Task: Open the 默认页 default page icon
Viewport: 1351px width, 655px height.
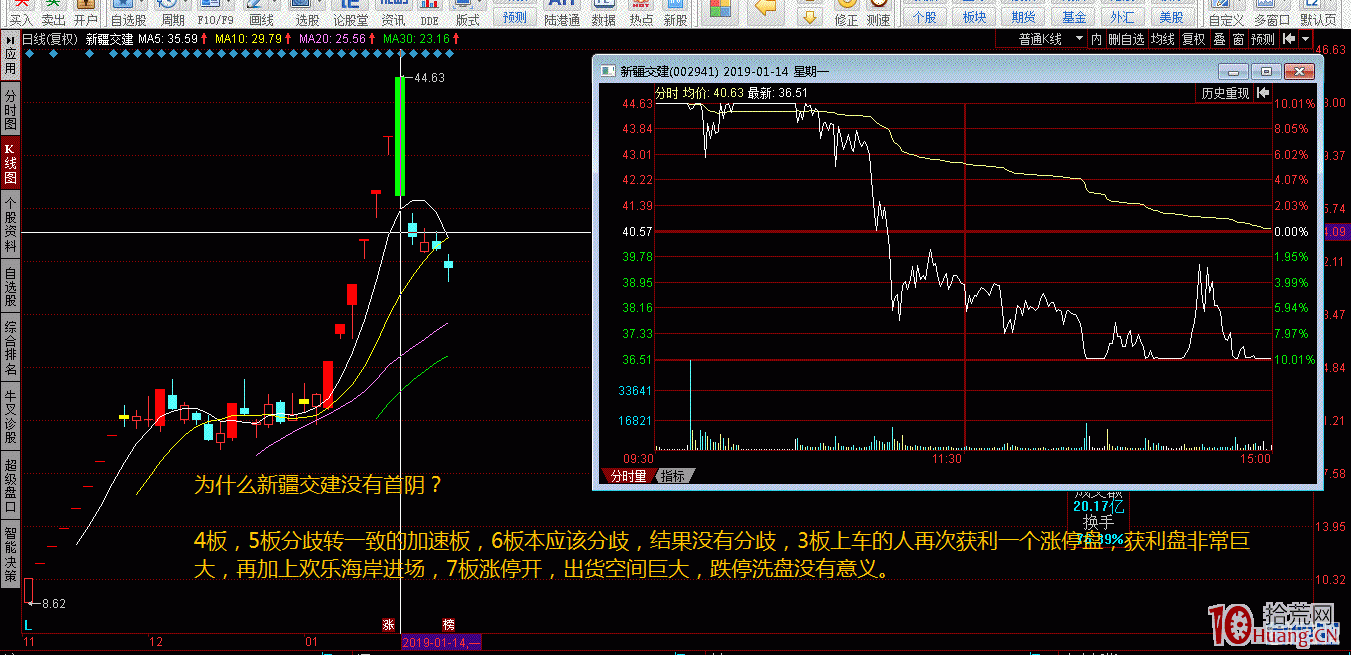Action: pos(1317,13)
